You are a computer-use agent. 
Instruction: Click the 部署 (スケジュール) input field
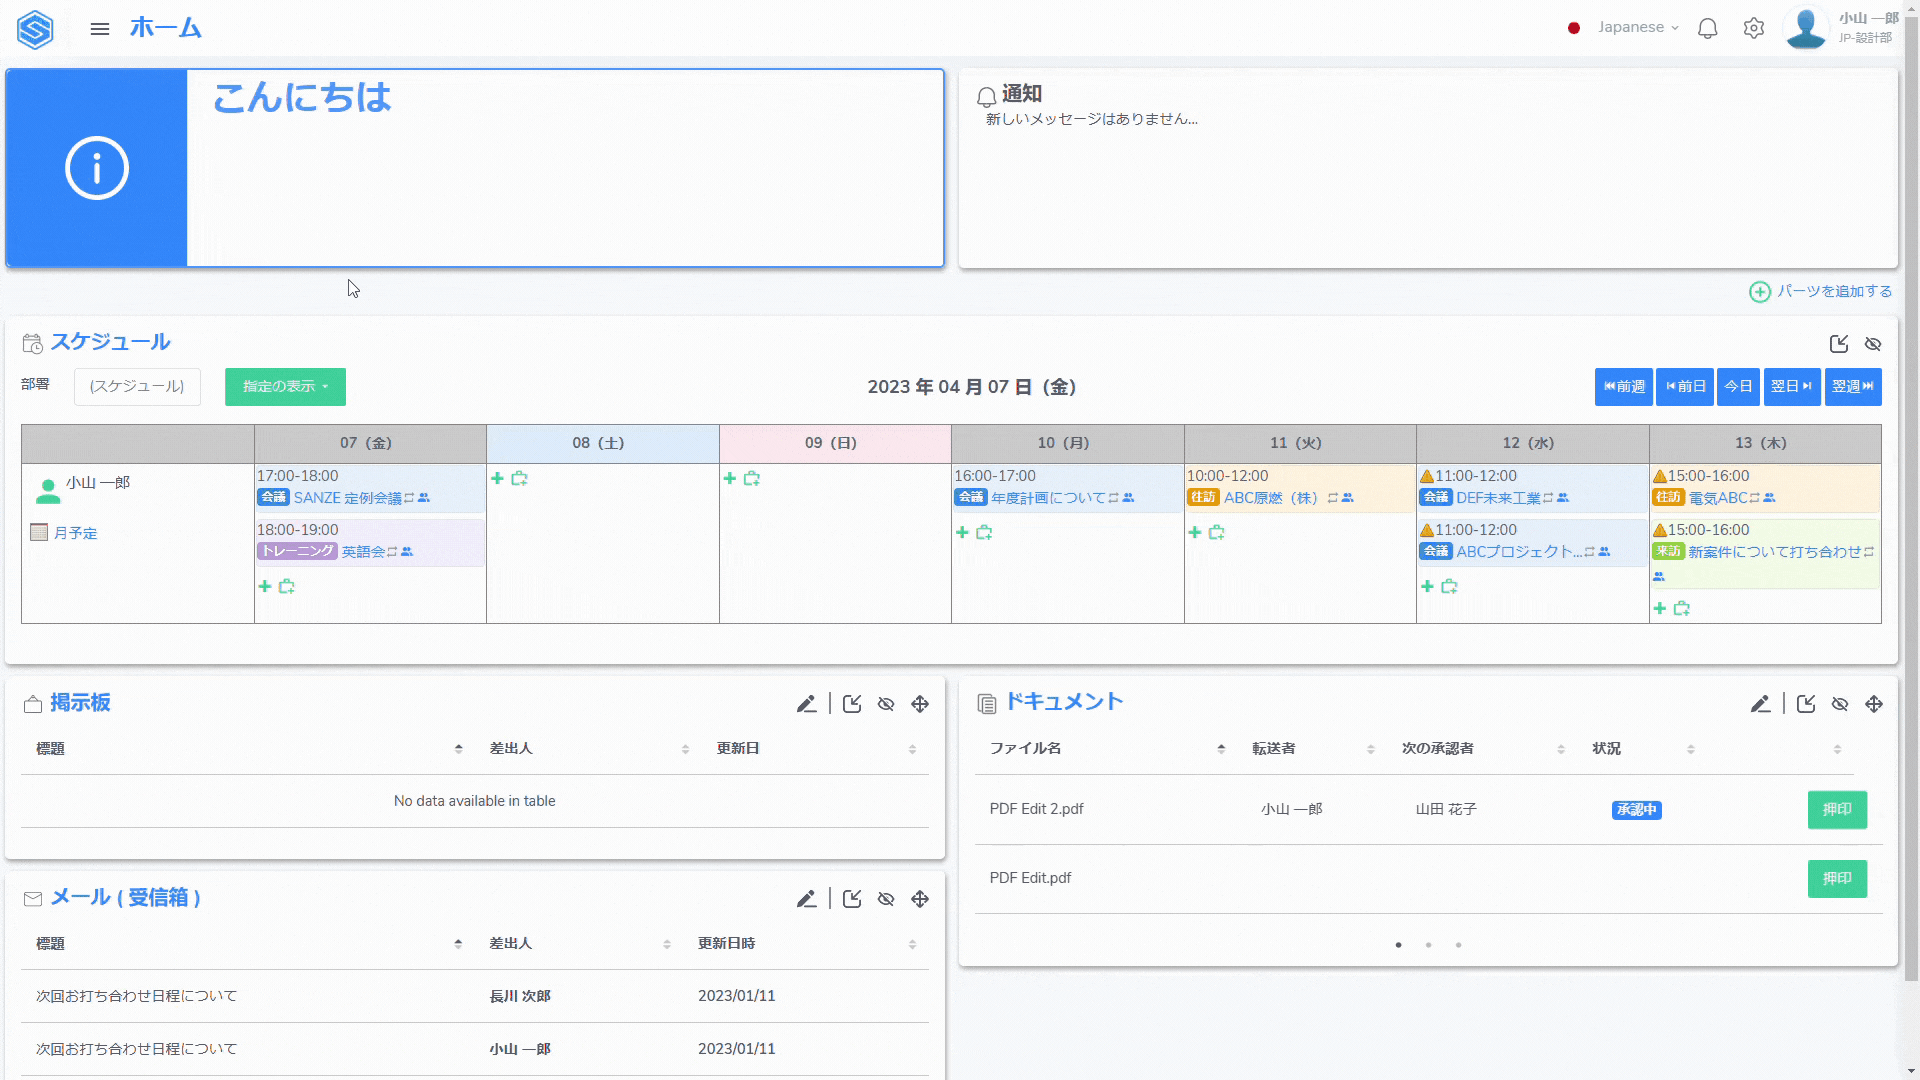coord(137,387)
